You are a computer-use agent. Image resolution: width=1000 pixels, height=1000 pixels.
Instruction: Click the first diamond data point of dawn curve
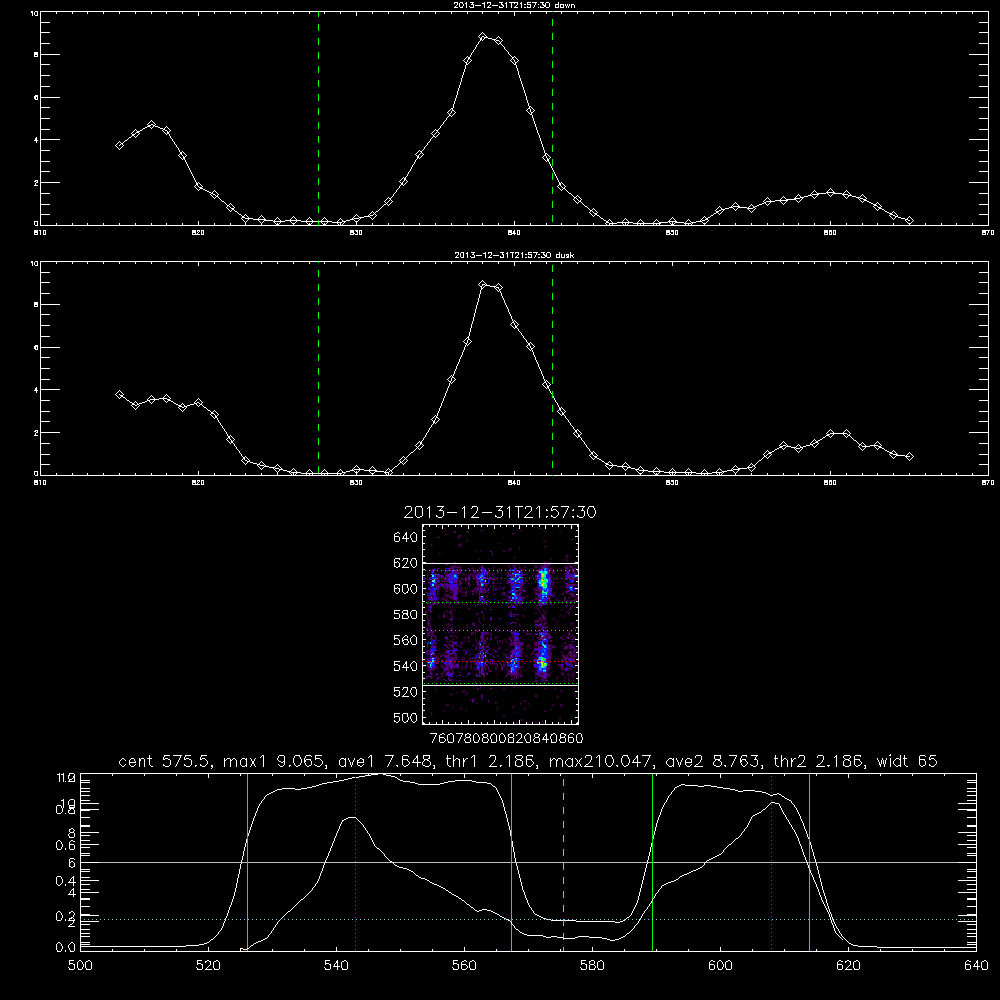point(119,145)
